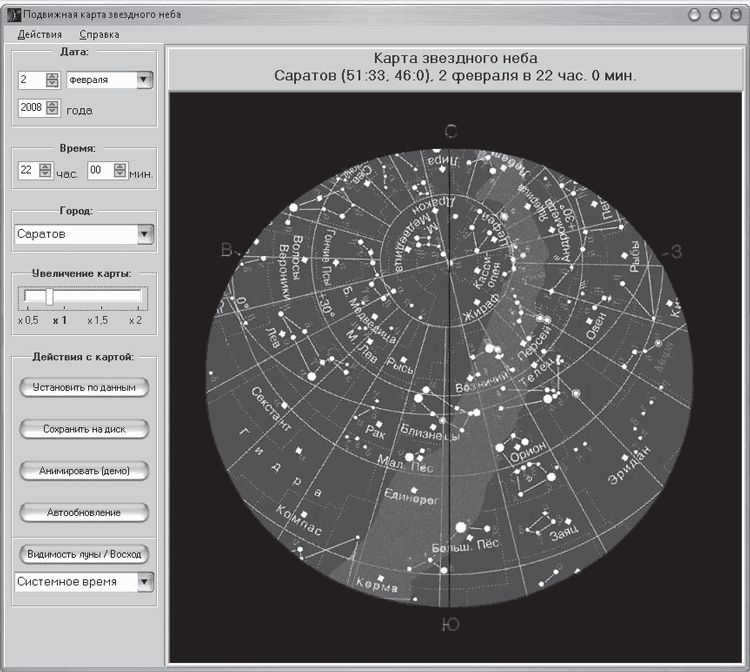Expand the month dropdown showing февраля
The height and width of the screenshot is (672, 750).
[143, 79]
